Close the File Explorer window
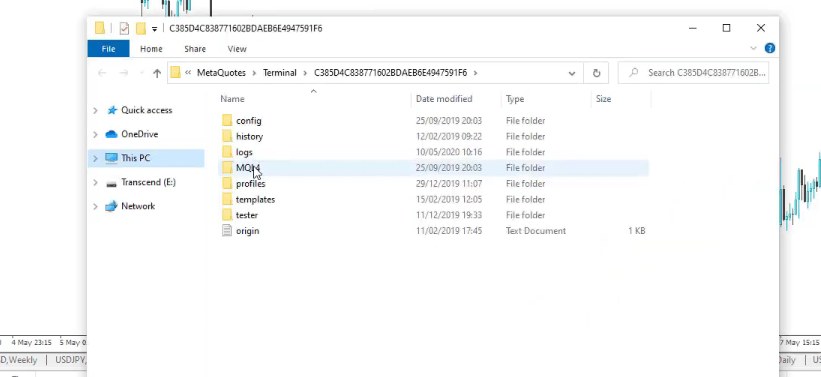This screenshot has width=821, height=377. 761,28
